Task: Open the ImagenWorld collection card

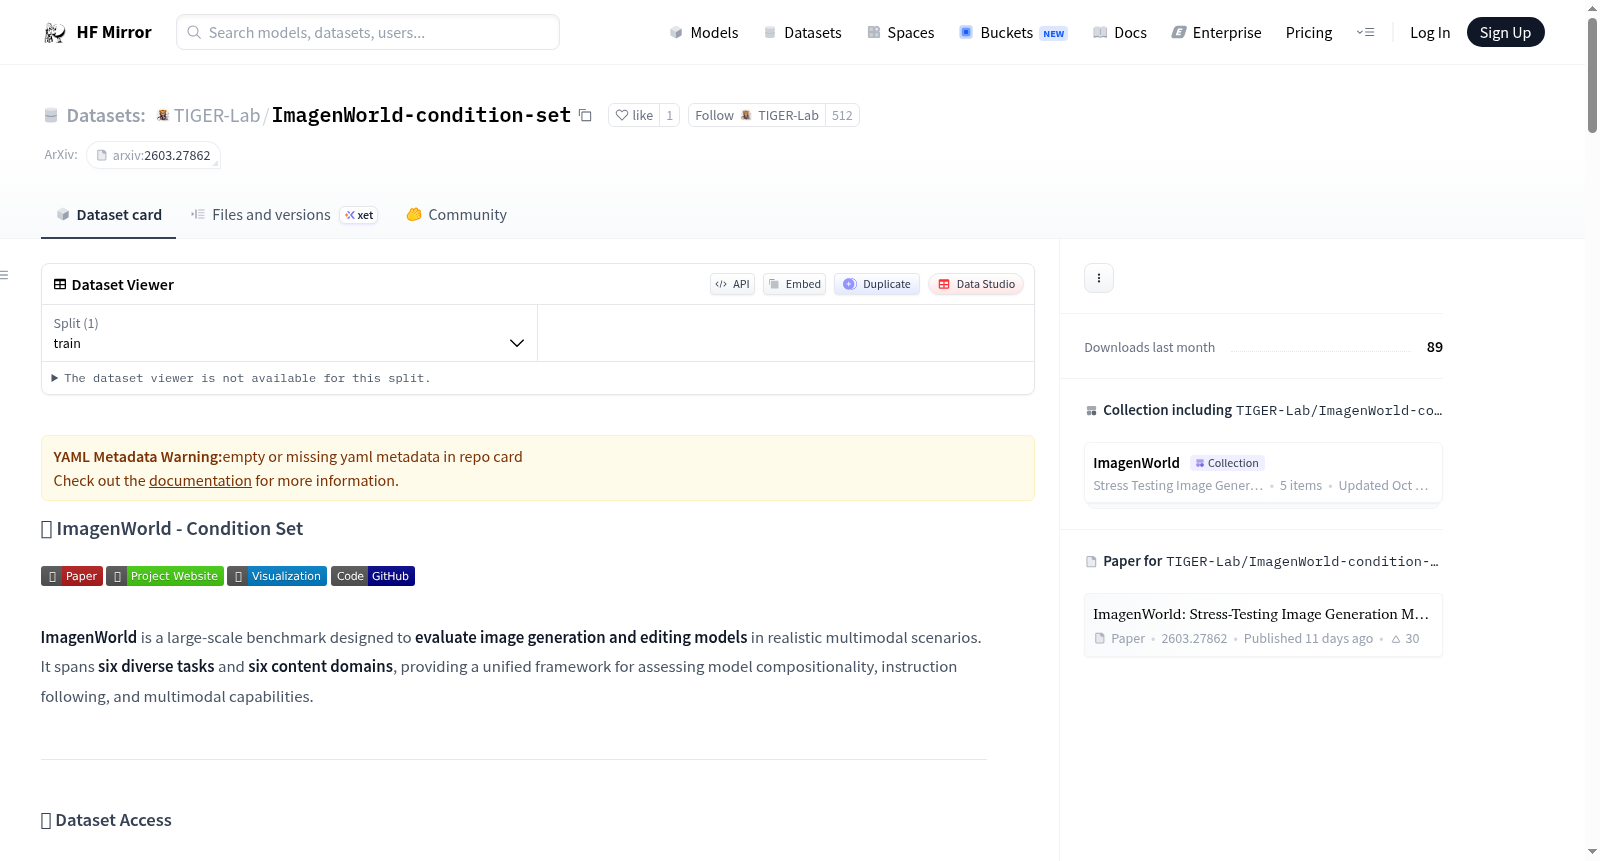Action: click(1263, 474)
